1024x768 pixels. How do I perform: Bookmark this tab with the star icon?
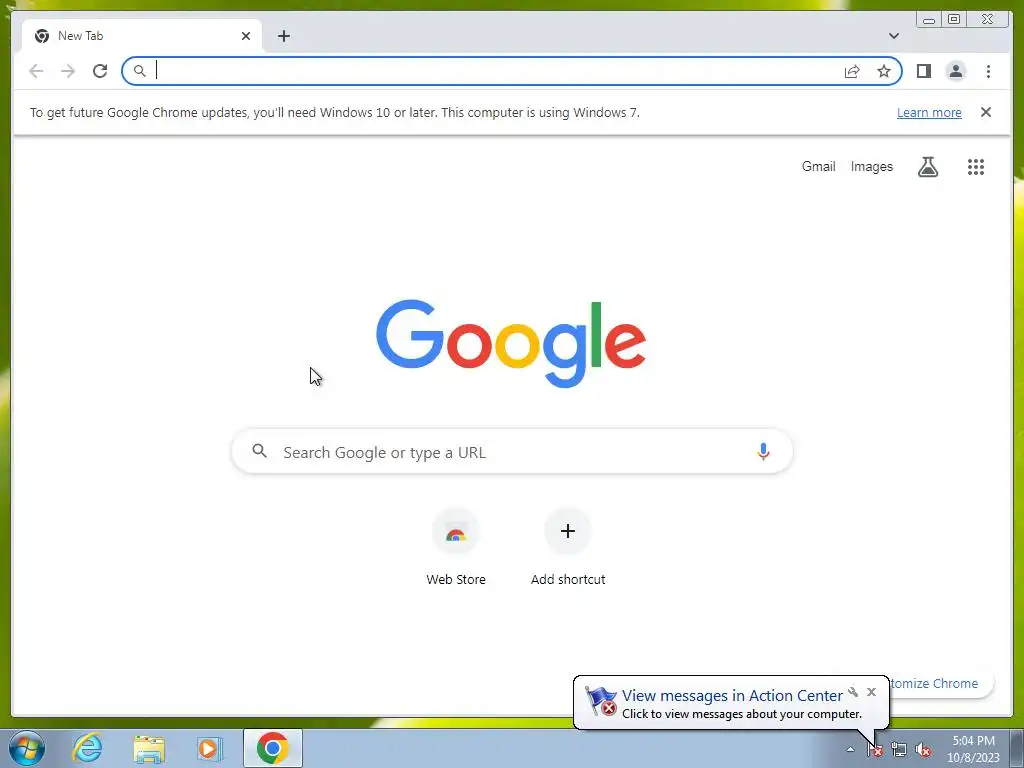884,71
